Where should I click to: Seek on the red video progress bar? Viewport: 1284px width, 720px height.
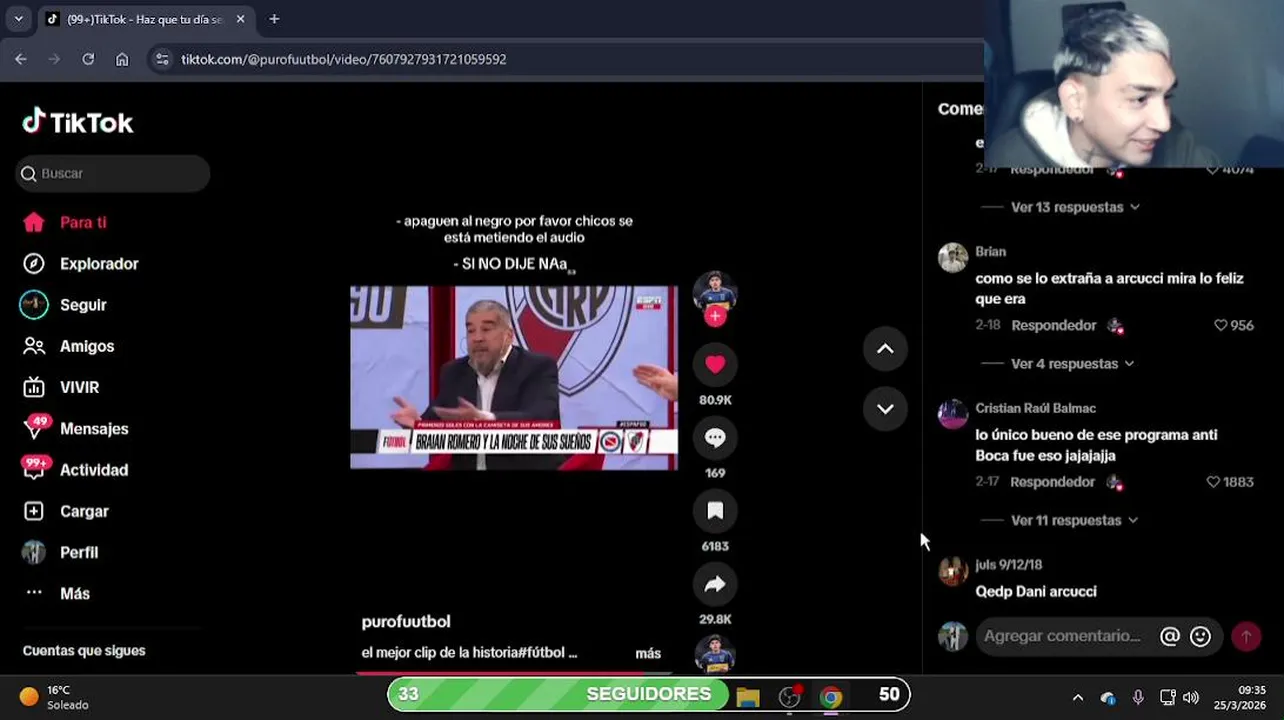pyautogui.click(x=514, y=672)
